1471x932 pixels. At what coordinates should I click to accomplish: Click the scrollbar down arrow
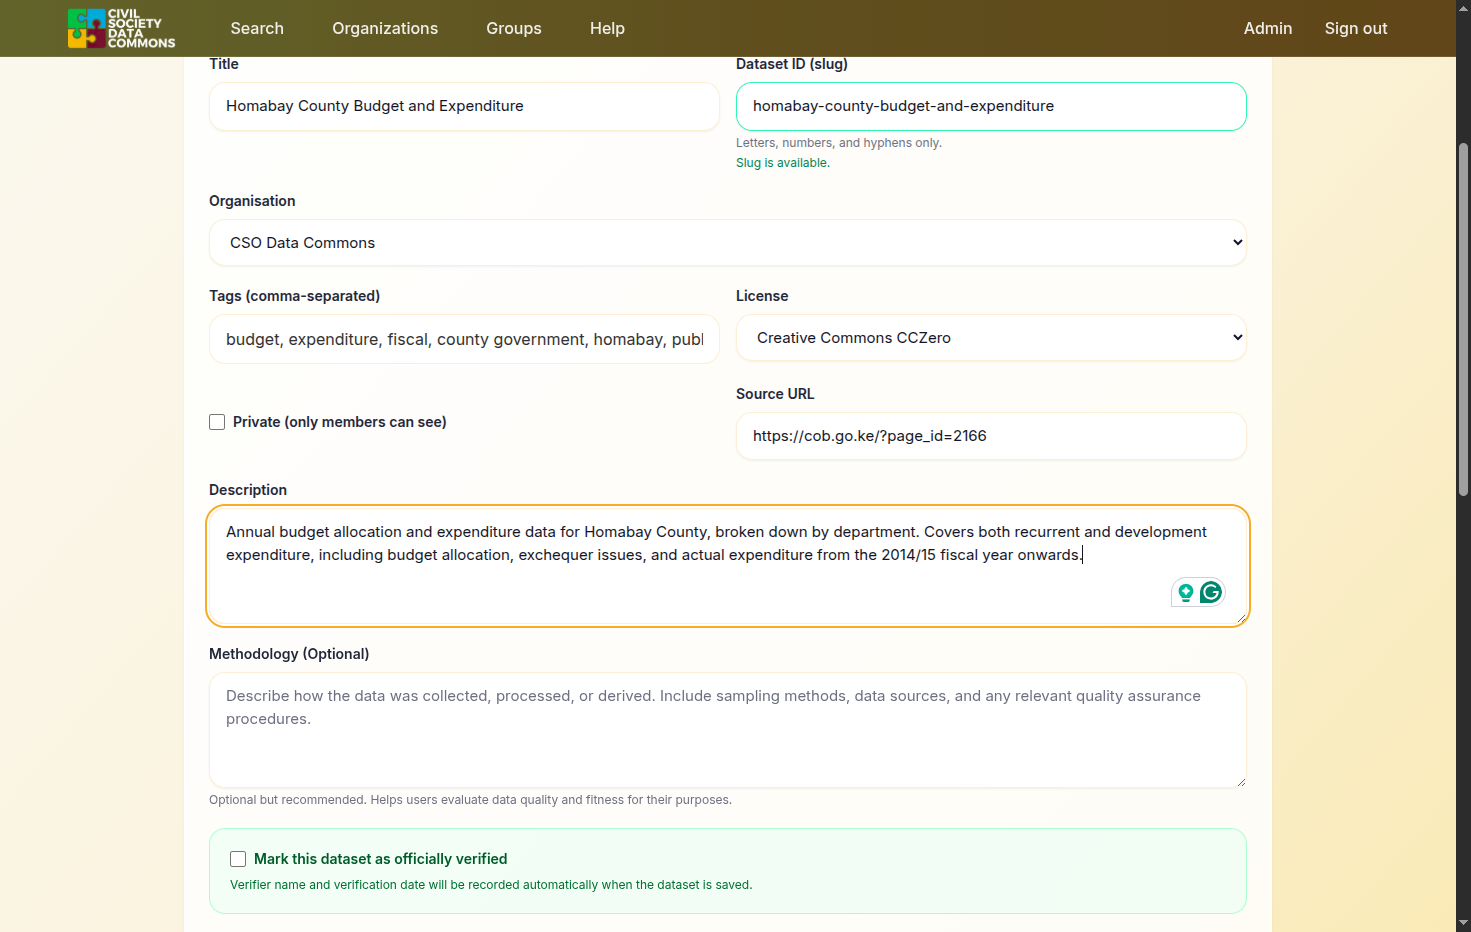1464,923
